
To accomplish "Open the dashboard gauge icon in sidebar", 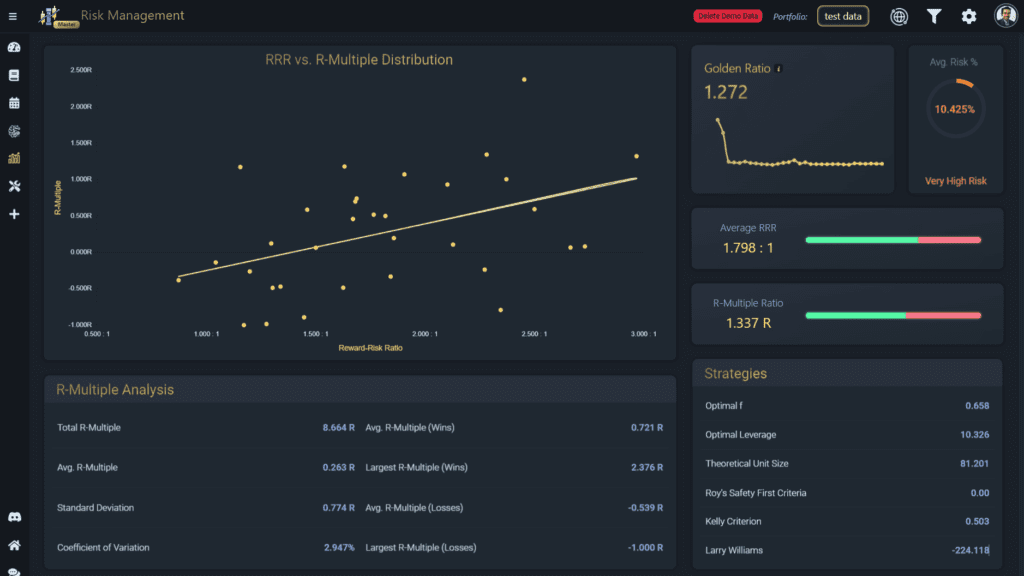I will (x=14, y=47).
